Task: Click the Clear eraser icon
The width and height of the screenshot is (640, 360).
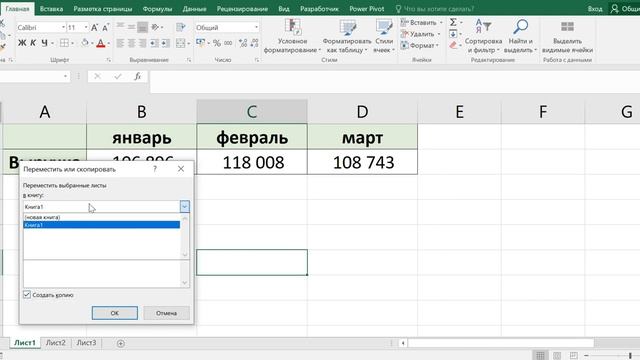Action: point(453,45)
